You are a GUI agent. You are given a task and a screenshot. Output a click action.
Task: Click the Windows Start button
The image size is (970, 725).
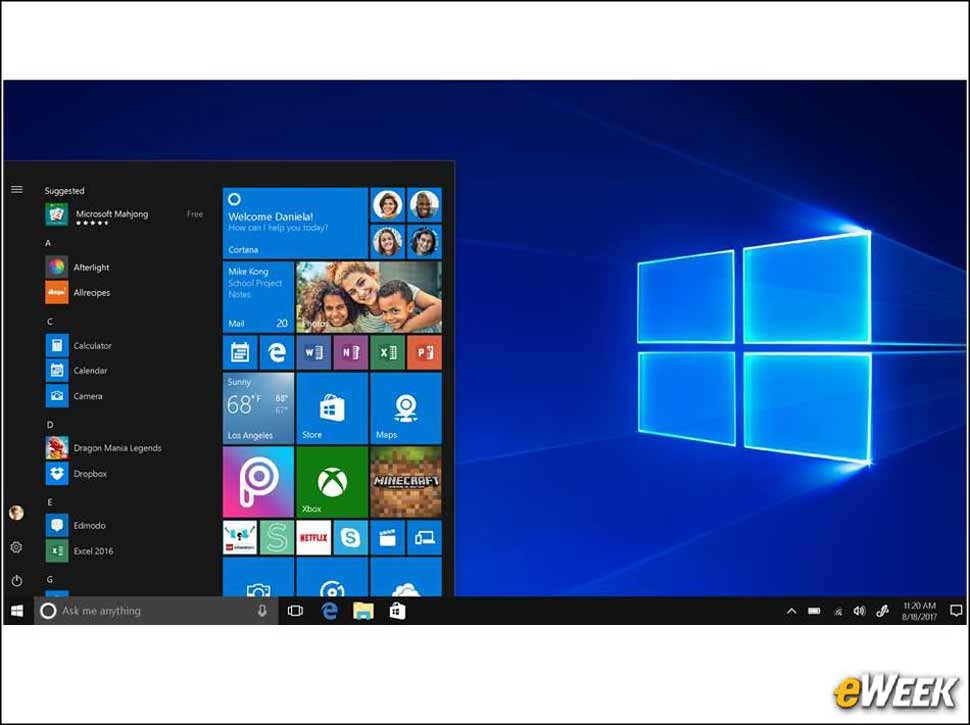coord(17,611)
